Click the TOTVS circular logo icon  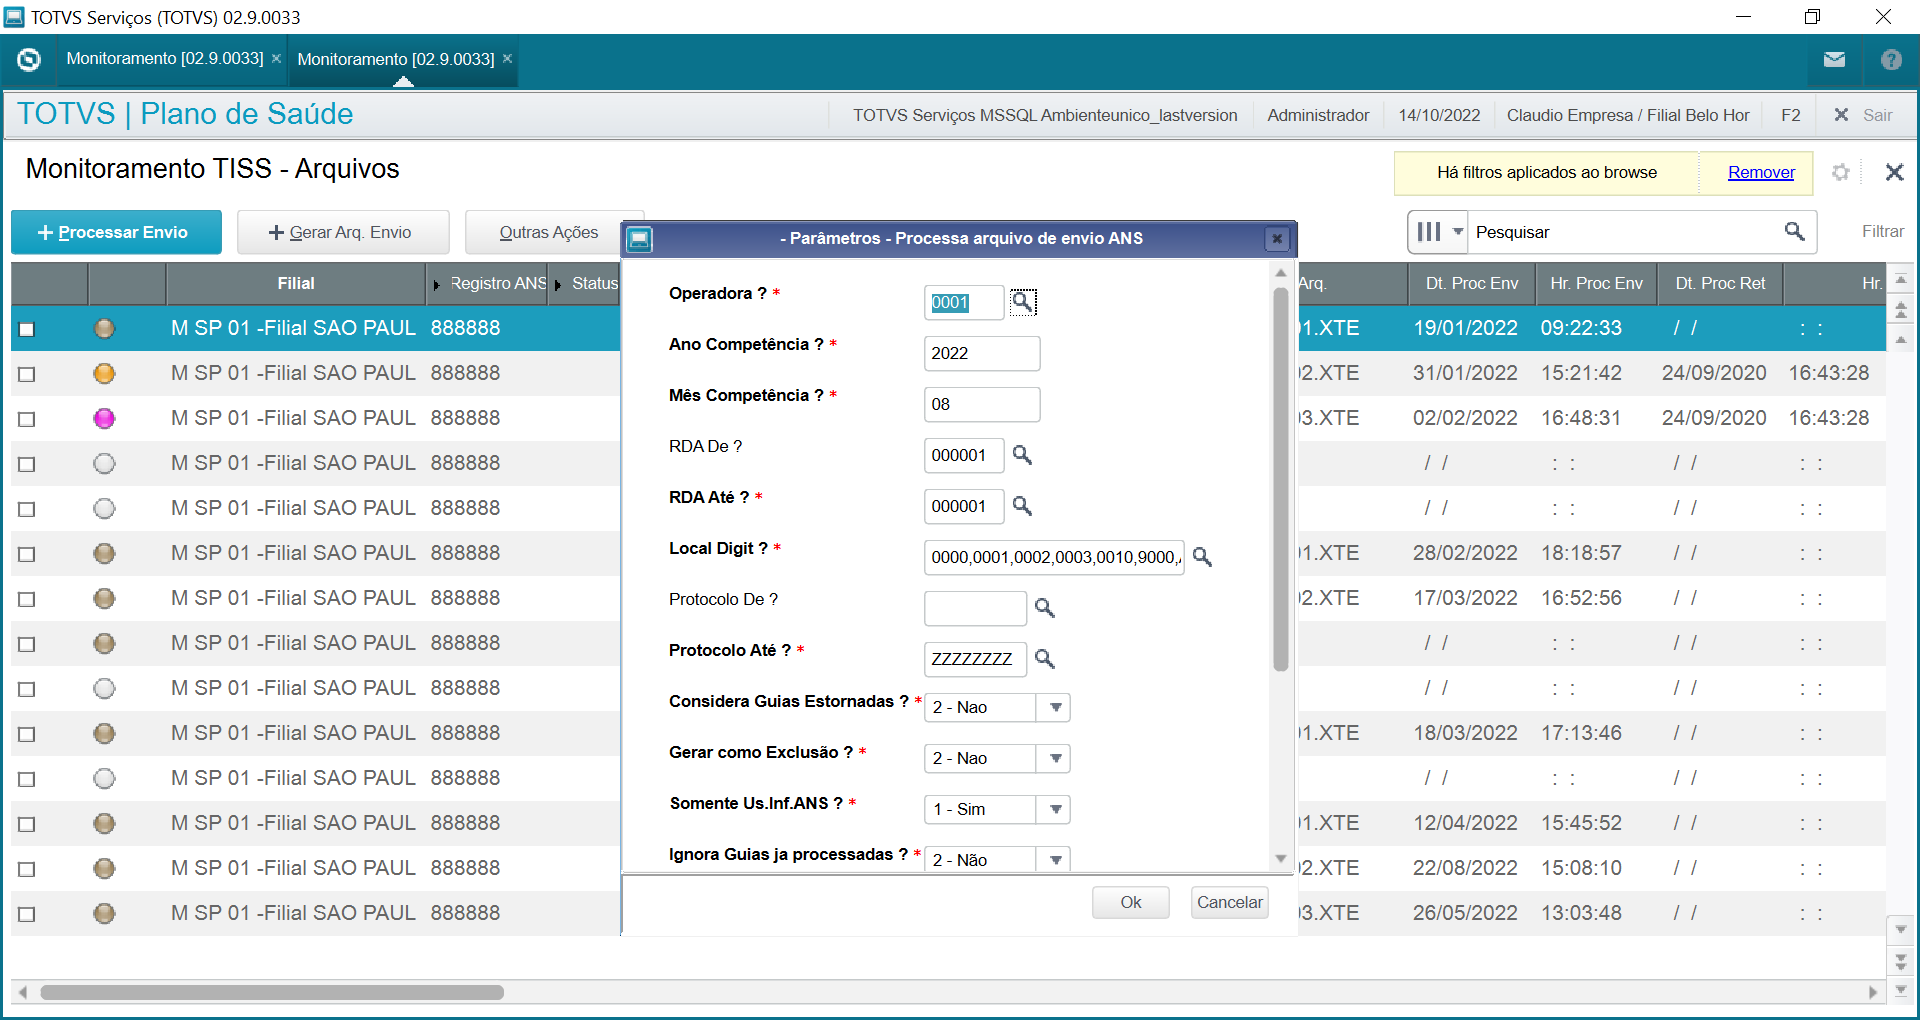29,60
